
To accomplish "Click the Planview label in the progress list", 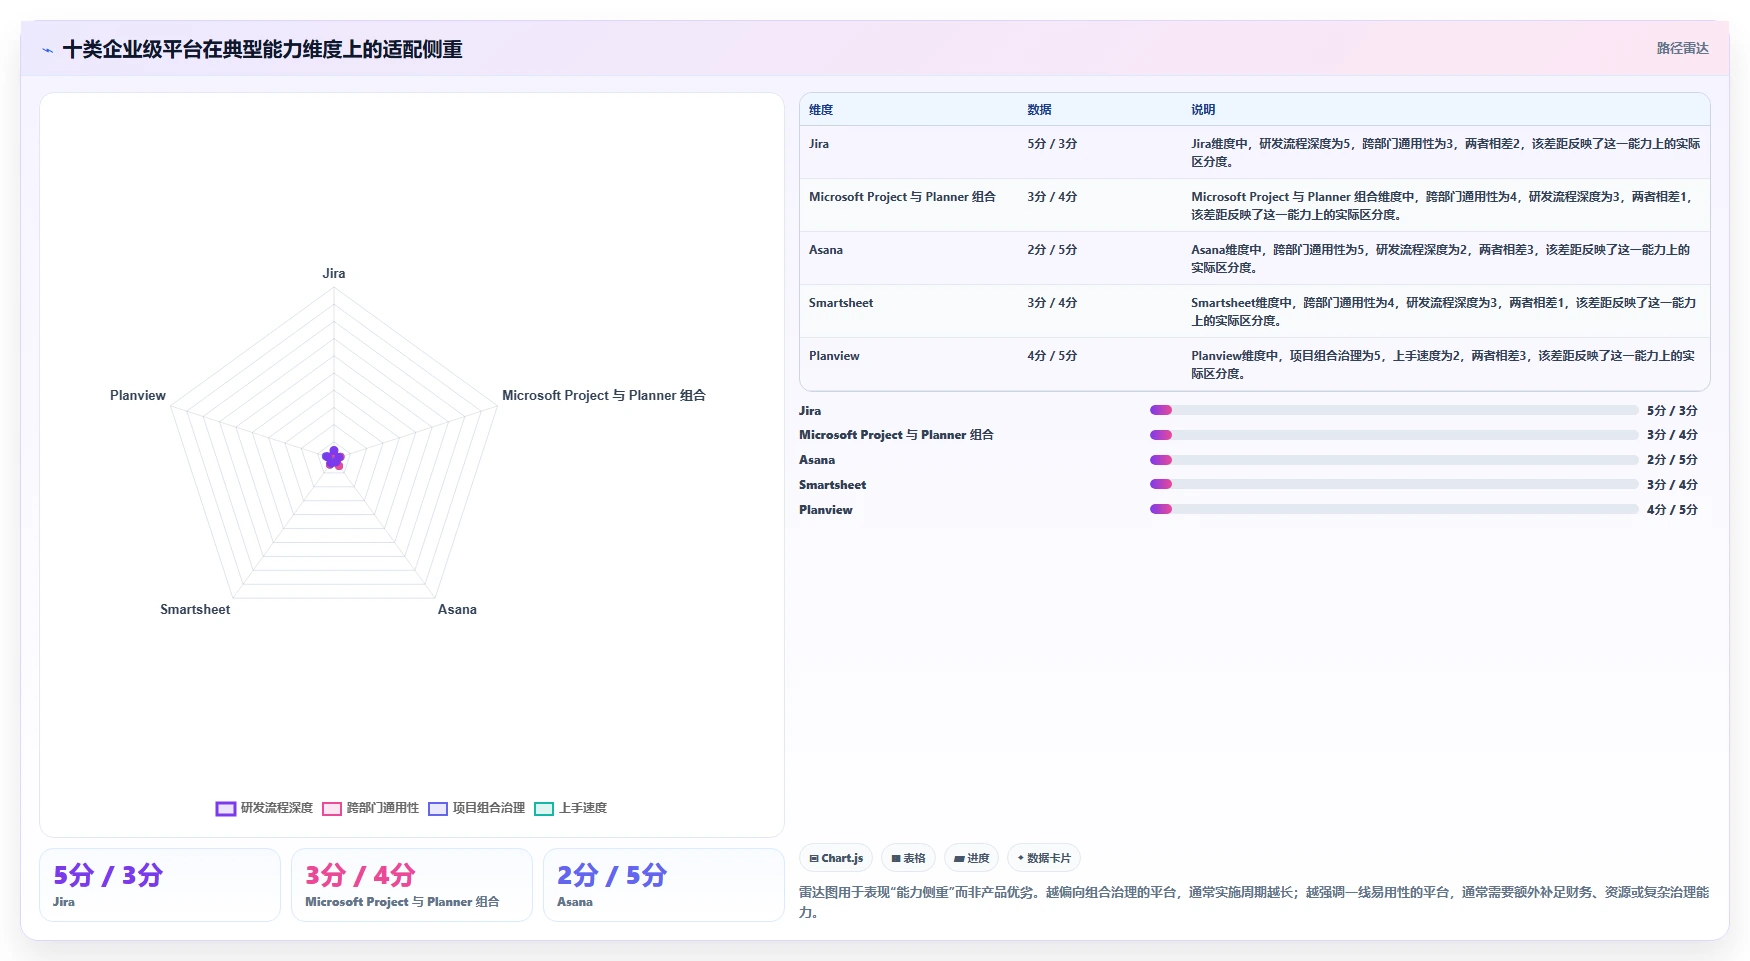I will coord(826,510).
